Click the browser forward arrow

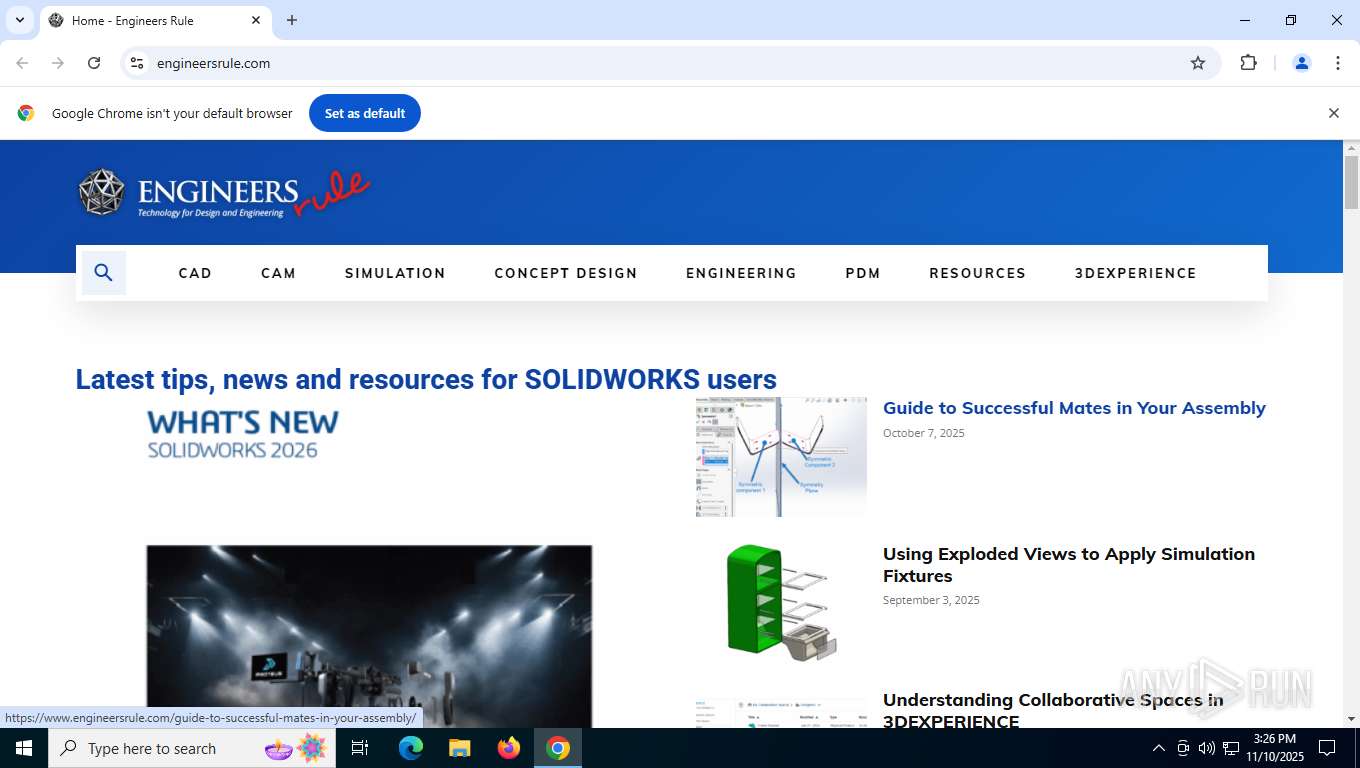click(x=58, y=63)
